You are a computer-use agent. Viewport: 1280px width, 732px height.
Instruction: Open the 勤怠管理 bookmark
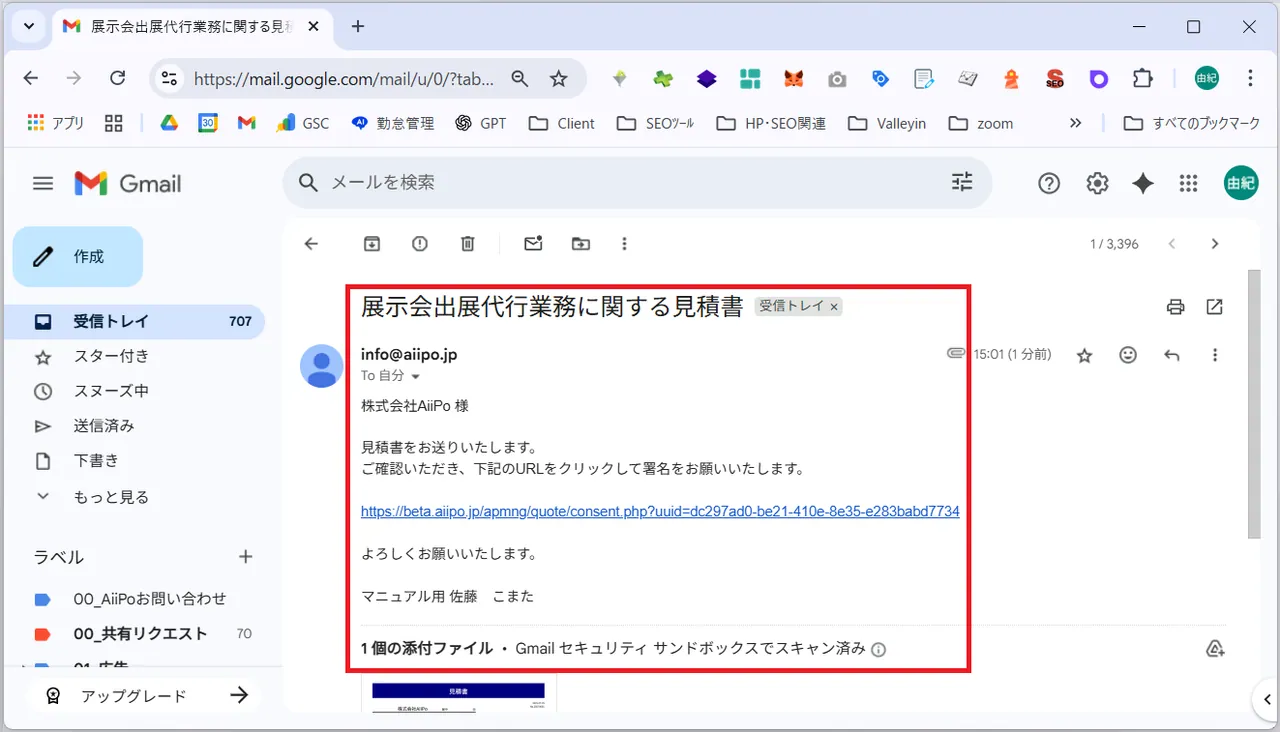(x=392, y=123)
